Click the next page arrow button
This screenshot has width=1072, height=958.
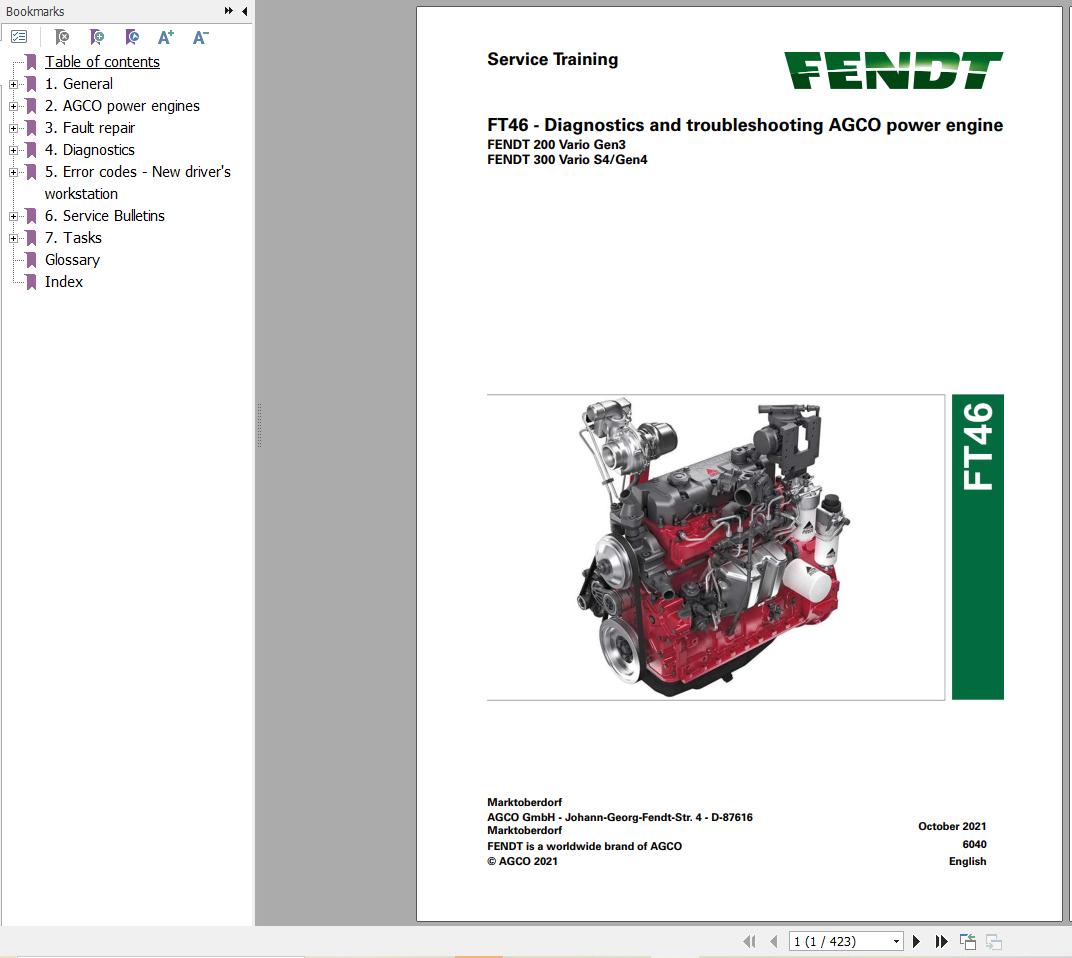tap(916, 941)
